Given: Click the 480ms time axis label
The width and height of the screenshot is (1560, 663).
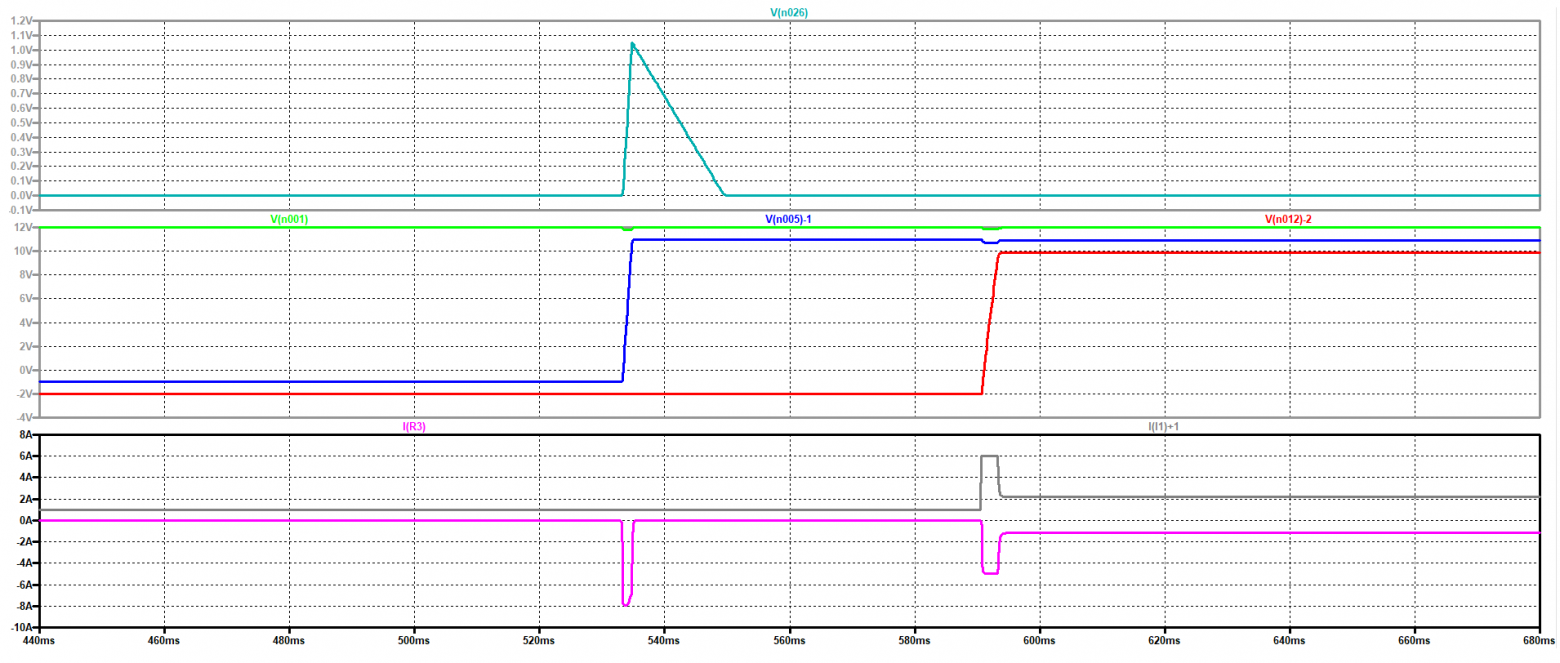Looking at the screenshot, I should pos(288,639).
